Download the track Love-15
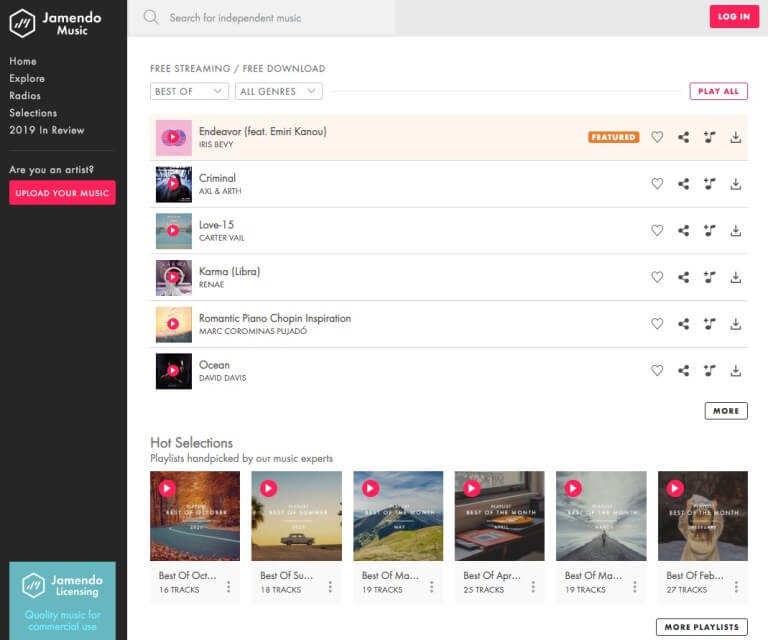Image resolution: width=768 pixels, height=640 pixels. pos(735,230)
